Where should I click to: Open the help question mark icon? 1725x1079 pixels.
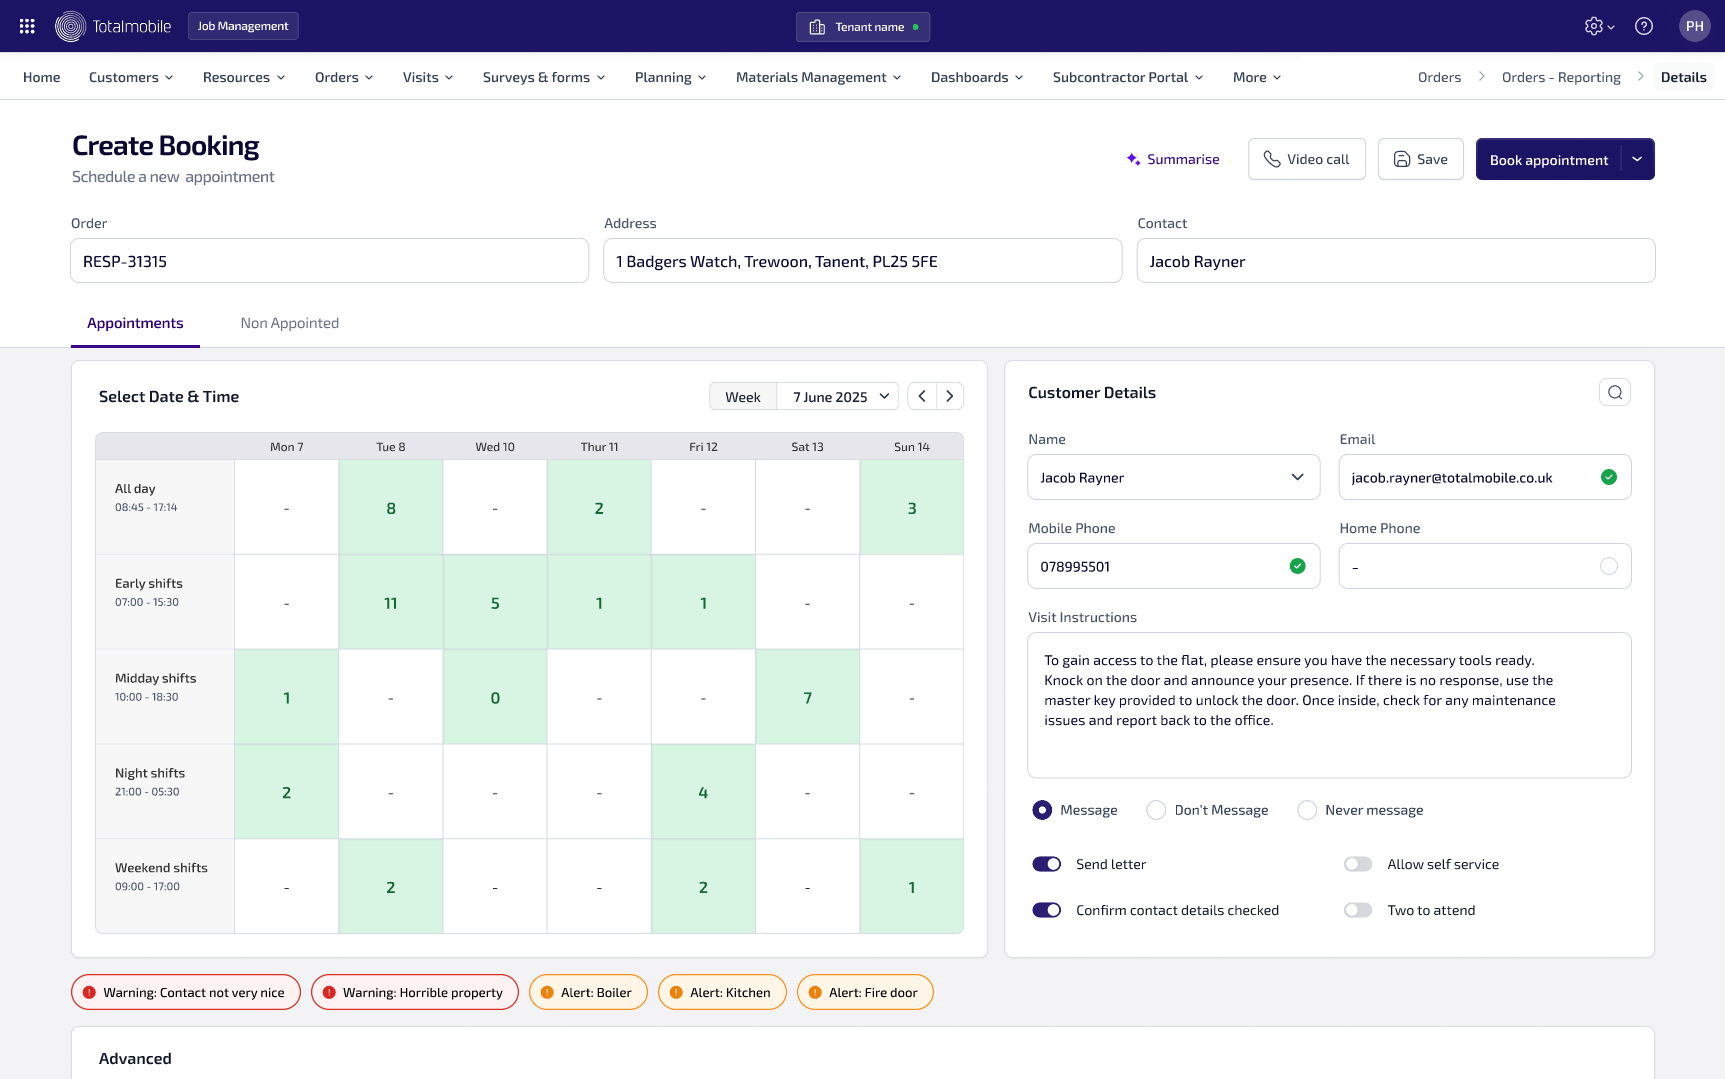pyautogui.click(x=1643, y=26)
